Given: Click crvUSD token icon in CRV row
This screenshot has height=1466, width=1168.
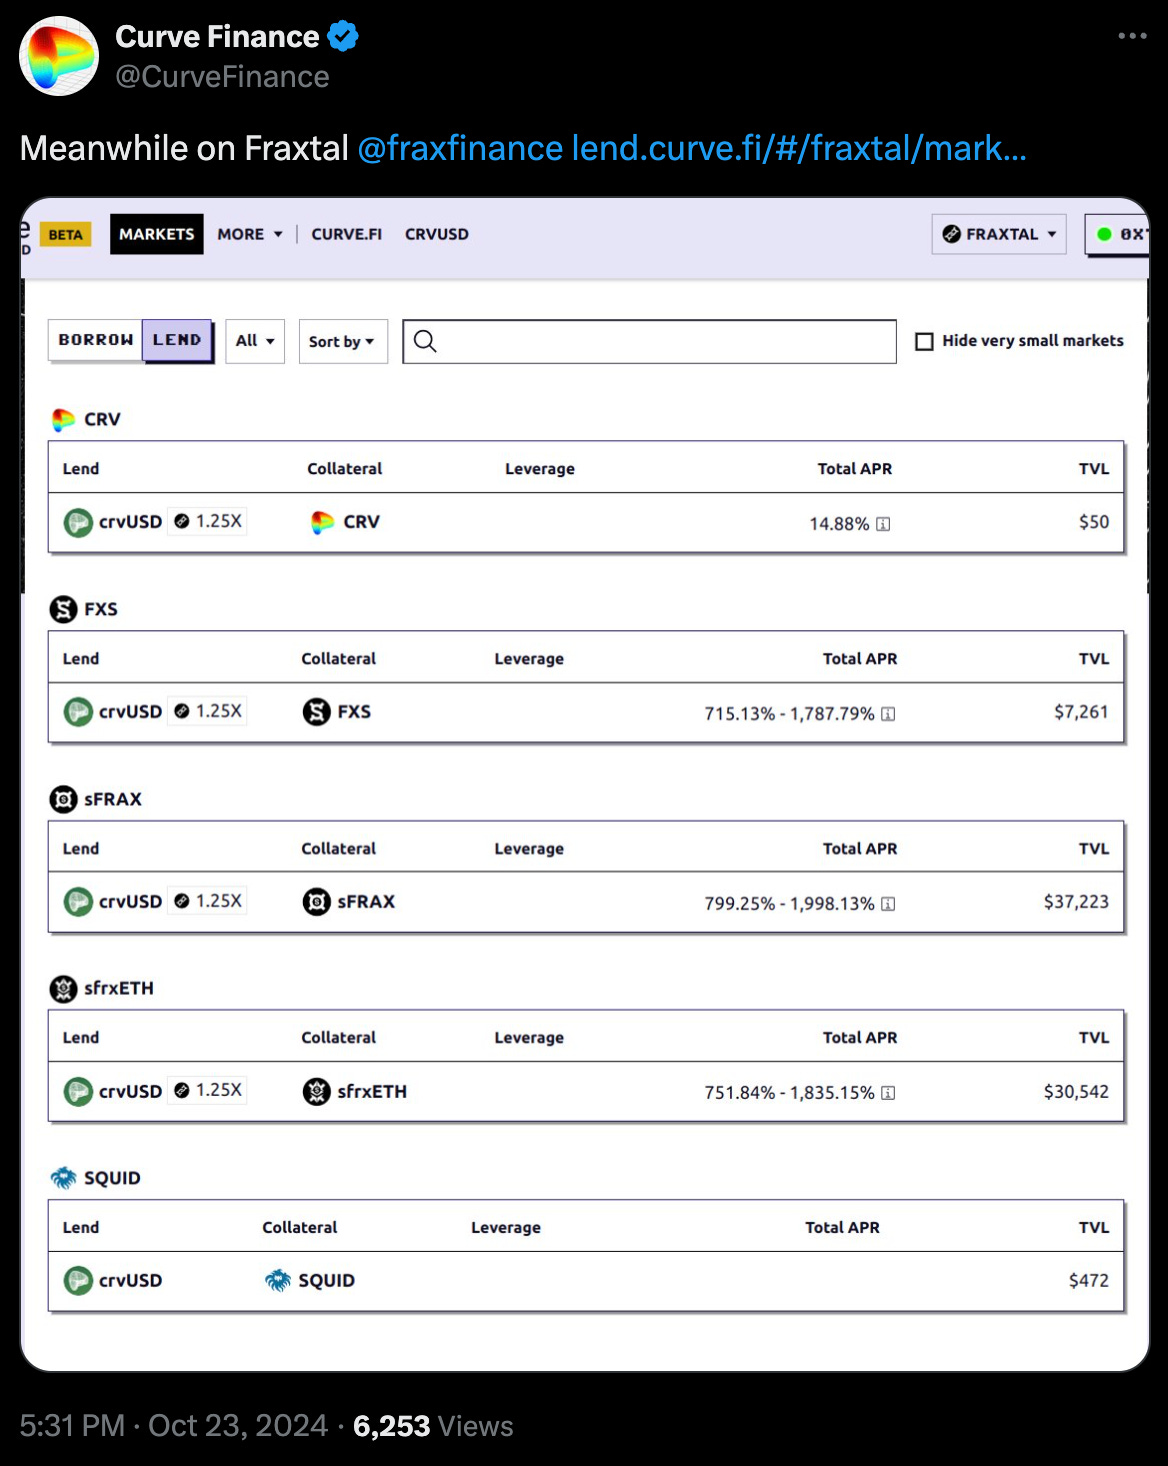Looking at the screenshot, I should click(78, 522).
